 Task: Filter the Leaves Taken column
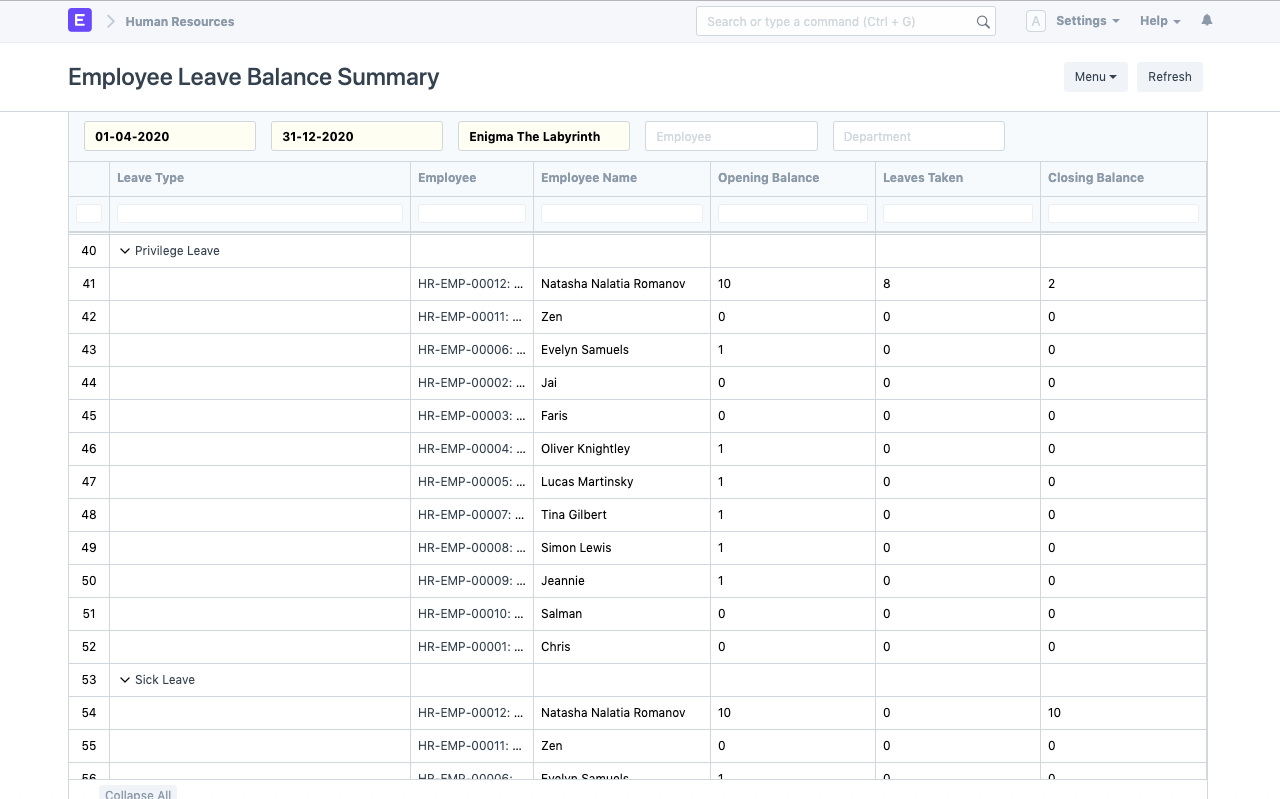[x=958, y=213]
